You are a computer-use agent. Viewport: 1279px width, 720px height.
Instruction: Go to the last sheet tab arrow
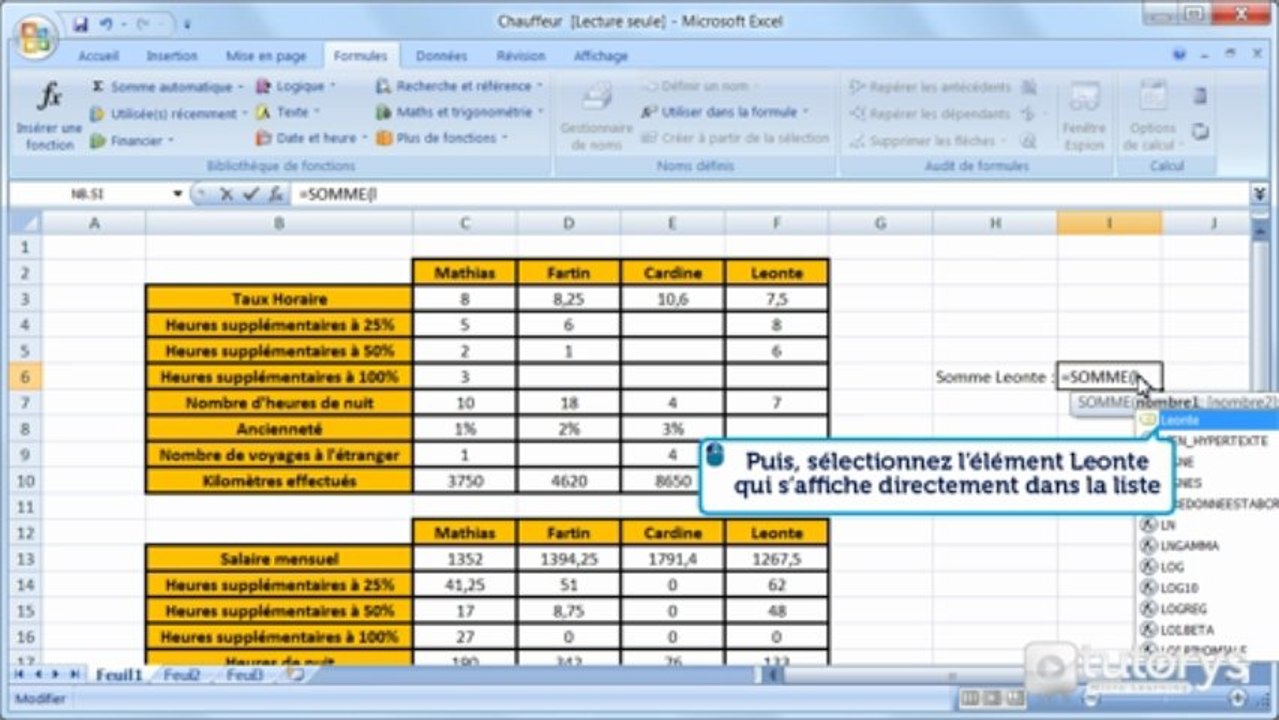tap(75, 675)
